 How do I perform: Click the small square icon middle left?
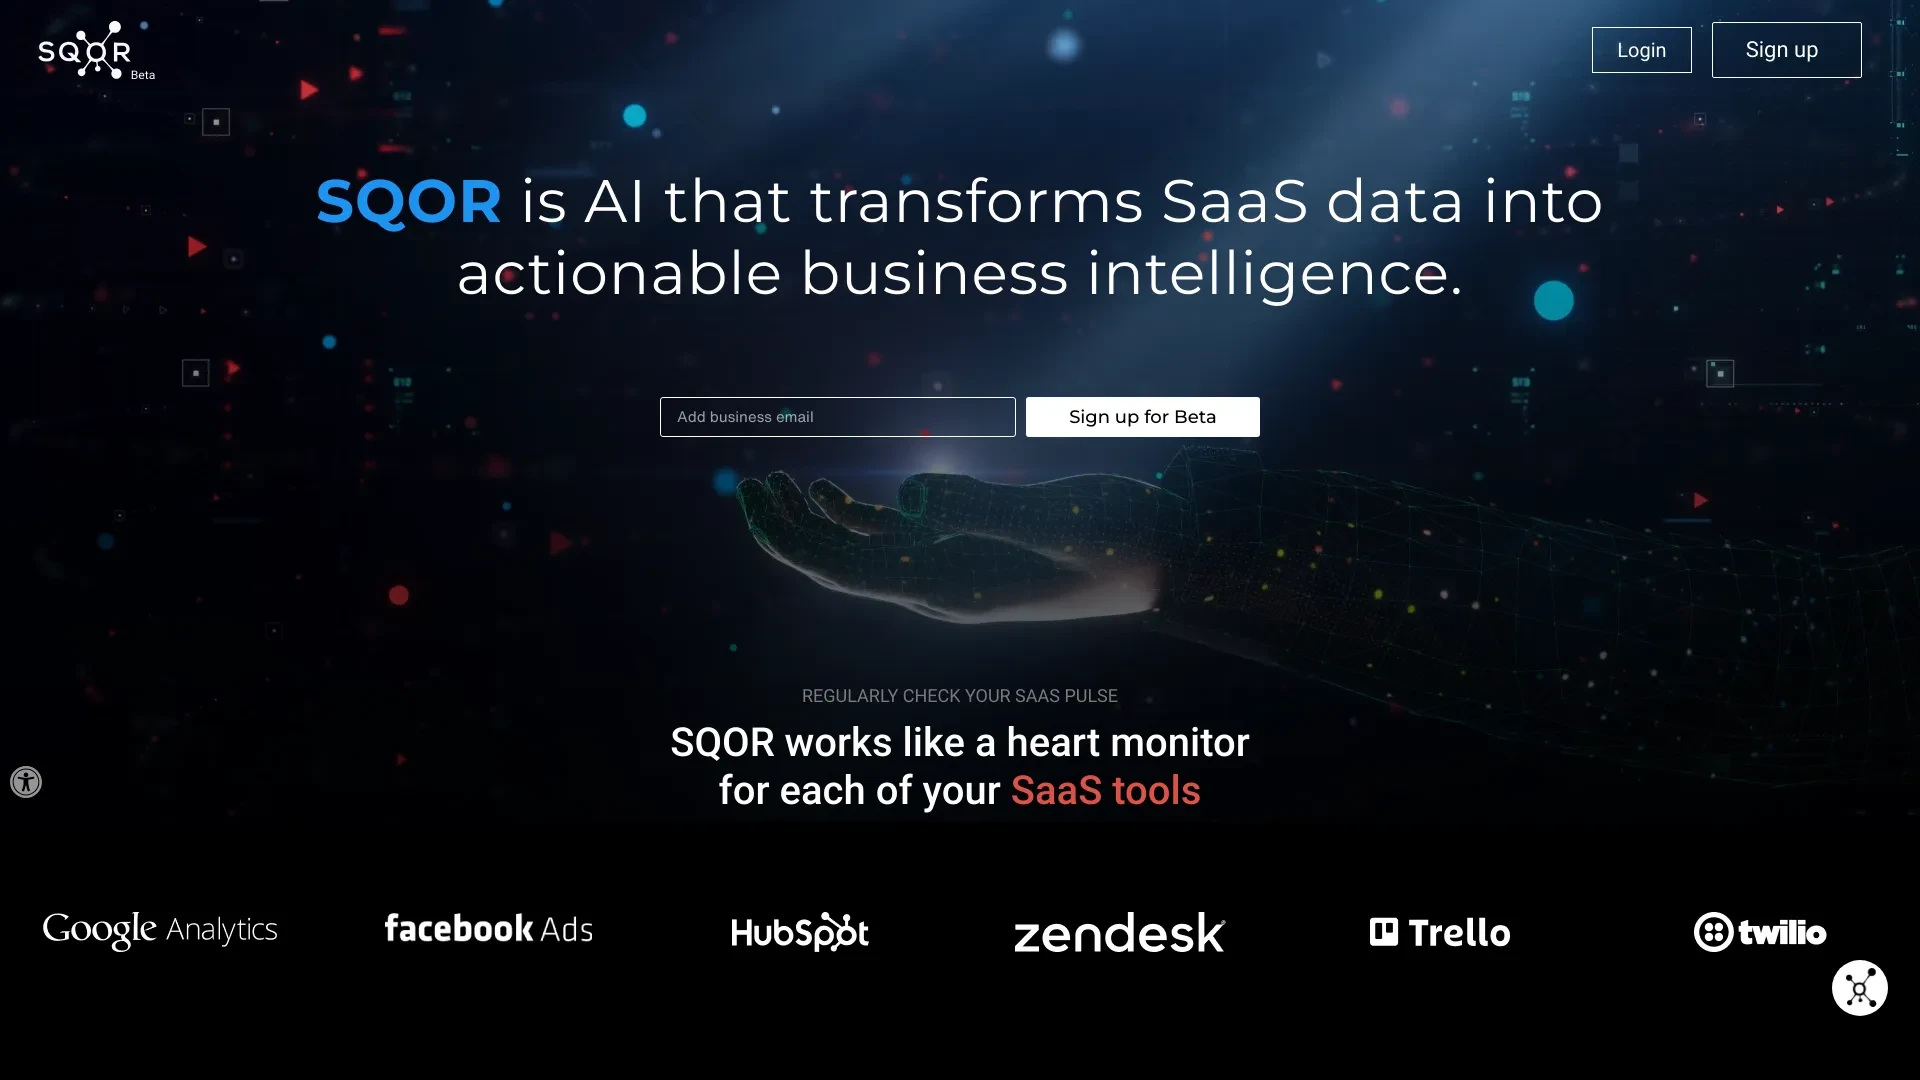coord(196,372)
